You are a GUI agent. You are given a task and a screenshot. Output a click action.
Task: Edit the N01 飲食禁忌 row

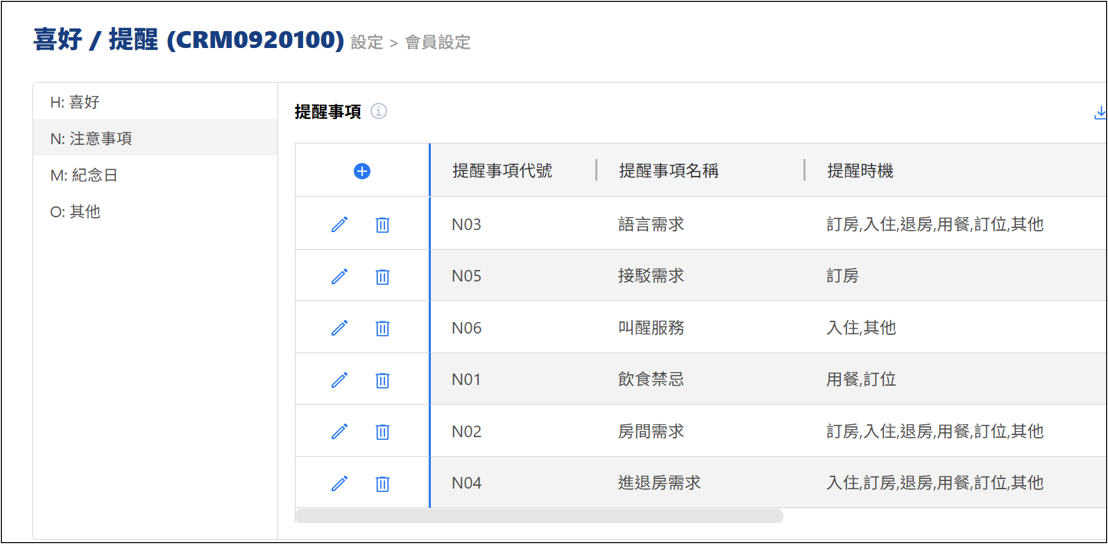[x=339, y=380]
